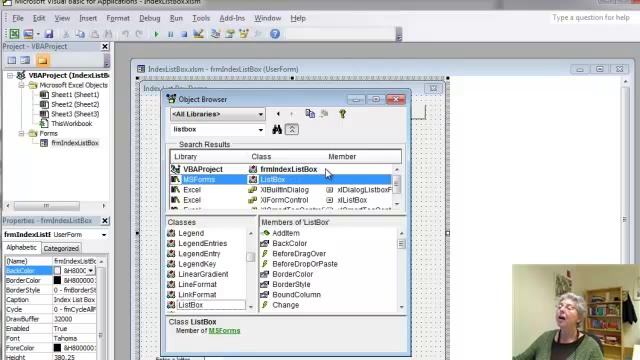Click the Help question mark toolbar icon
This screenshot has width=640, height=360.
tap(275, 34)
